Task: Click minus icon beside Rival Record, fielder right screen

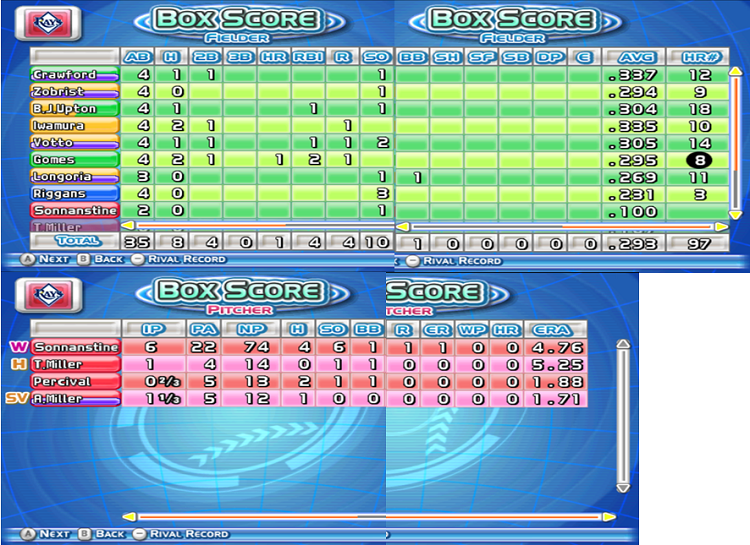Action: [x=413, y=261]
